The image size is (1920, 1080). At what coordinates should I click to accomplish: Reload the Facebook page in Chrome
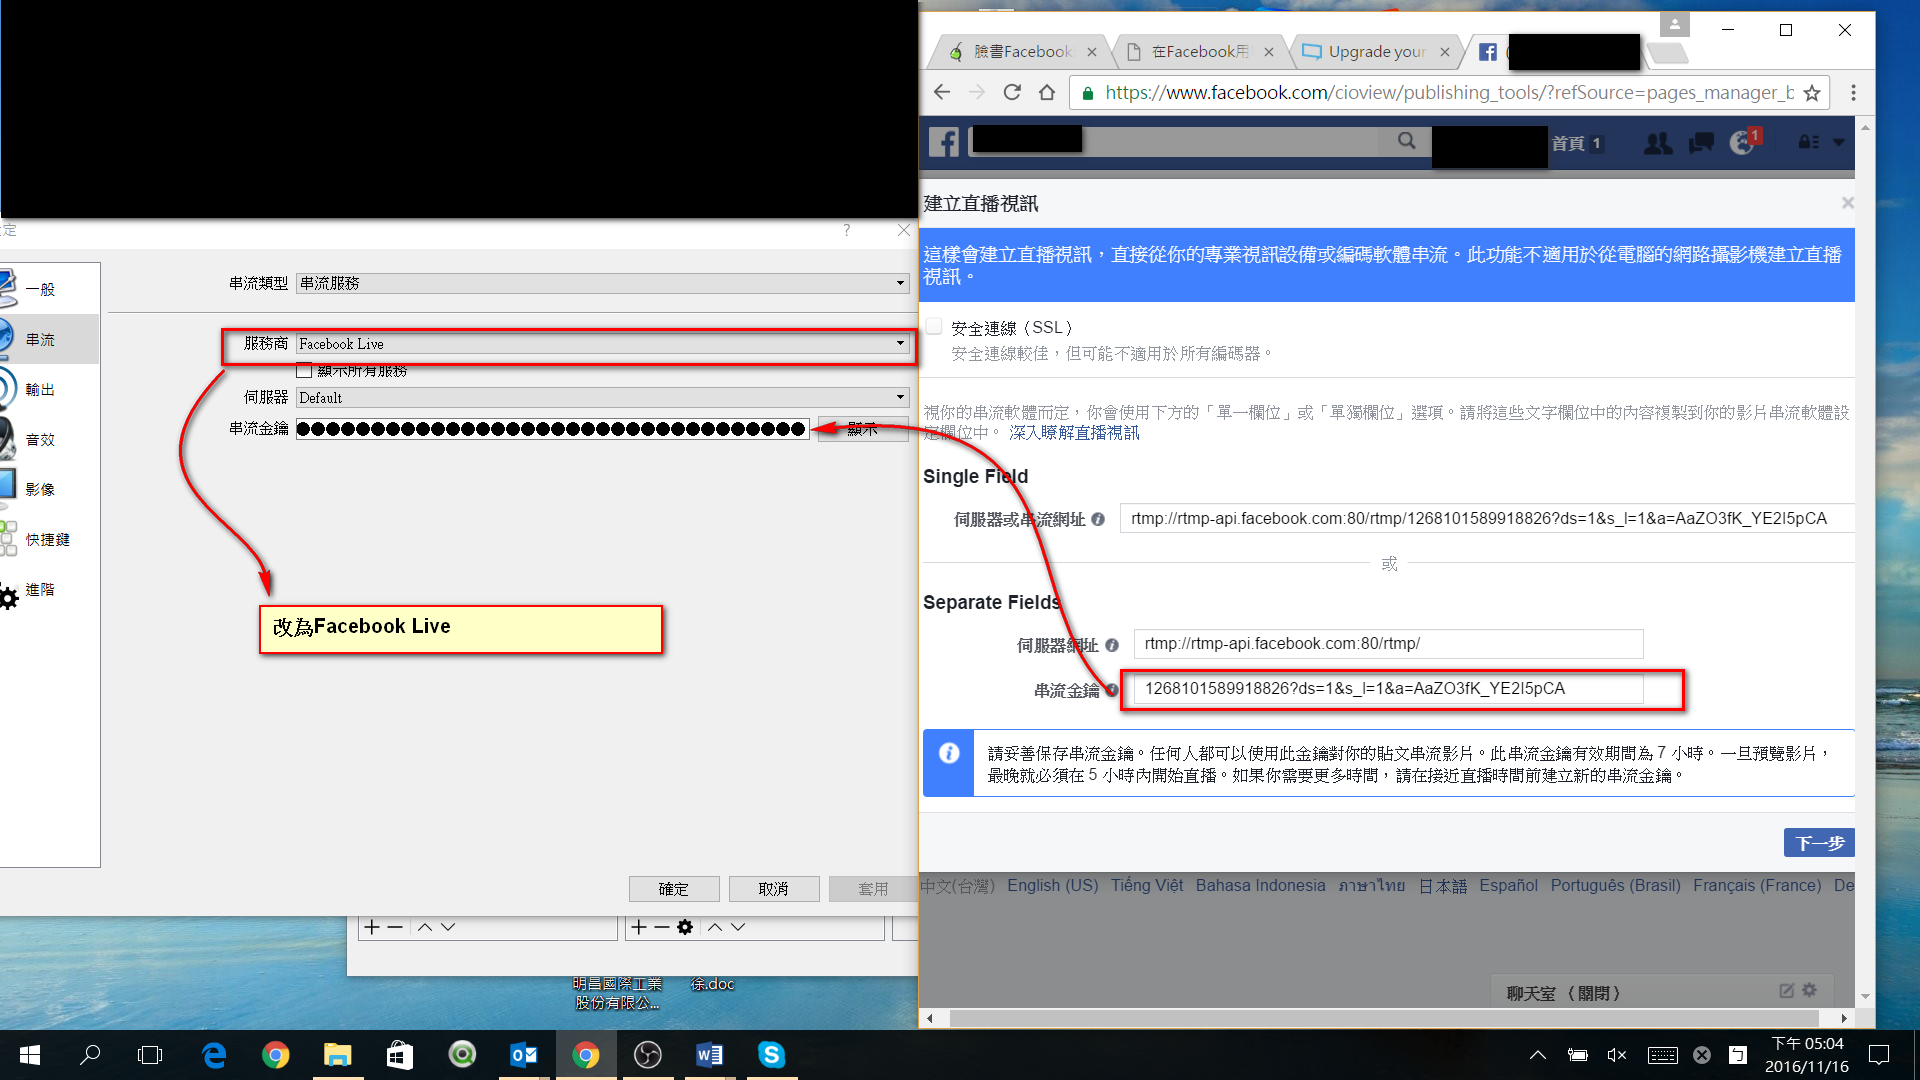tap(1012, 92)
